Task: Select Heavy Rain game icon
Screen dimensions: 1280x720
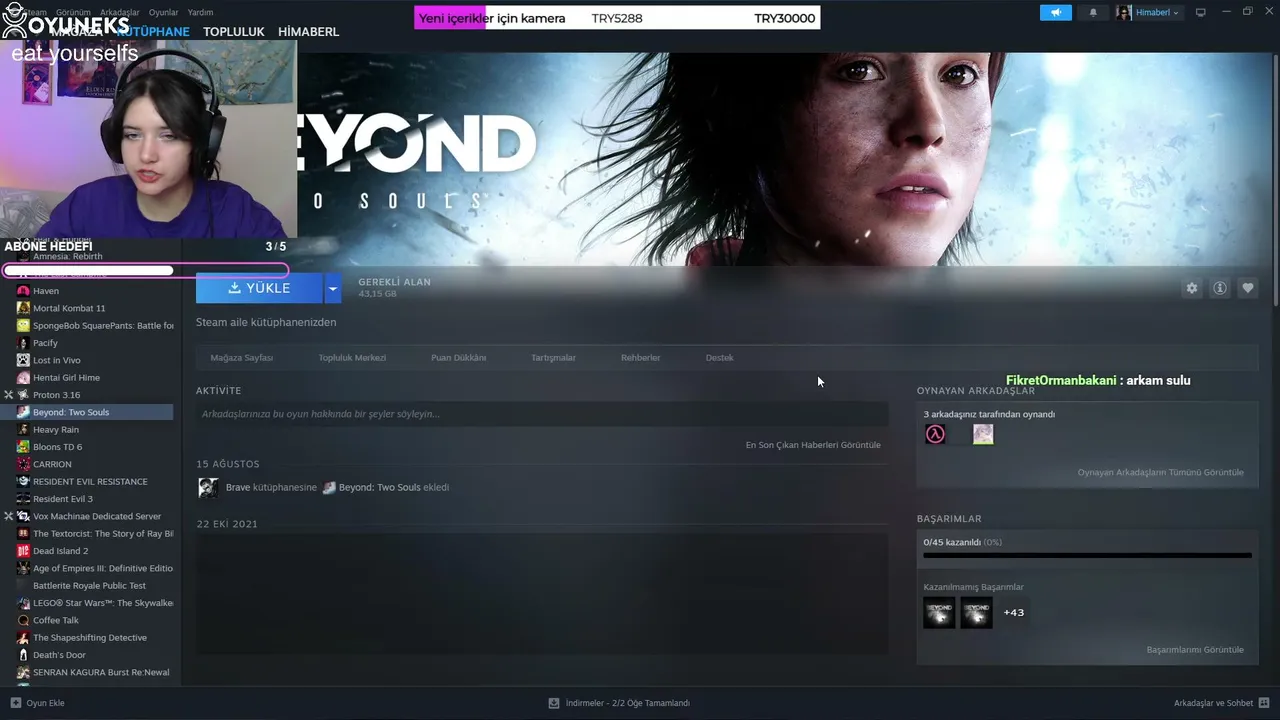Action: [23, 430]
